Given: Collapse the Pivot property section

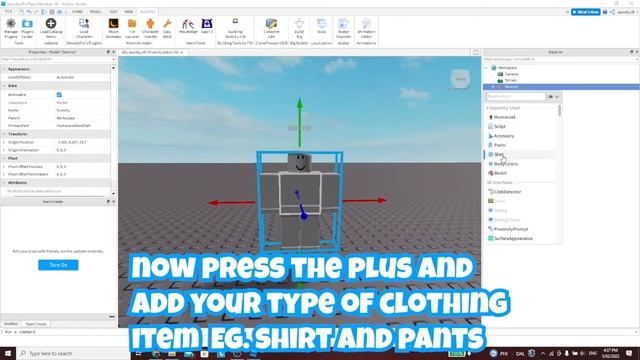Looking at the screenshot, I should pos(4,158).
